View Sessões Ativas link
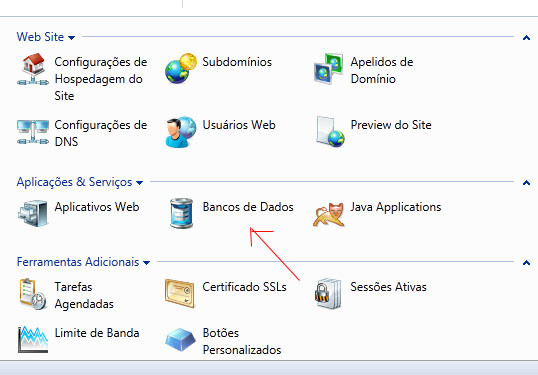Image resolution: width=538 pixels, height=375 pixels. [388, 287]
